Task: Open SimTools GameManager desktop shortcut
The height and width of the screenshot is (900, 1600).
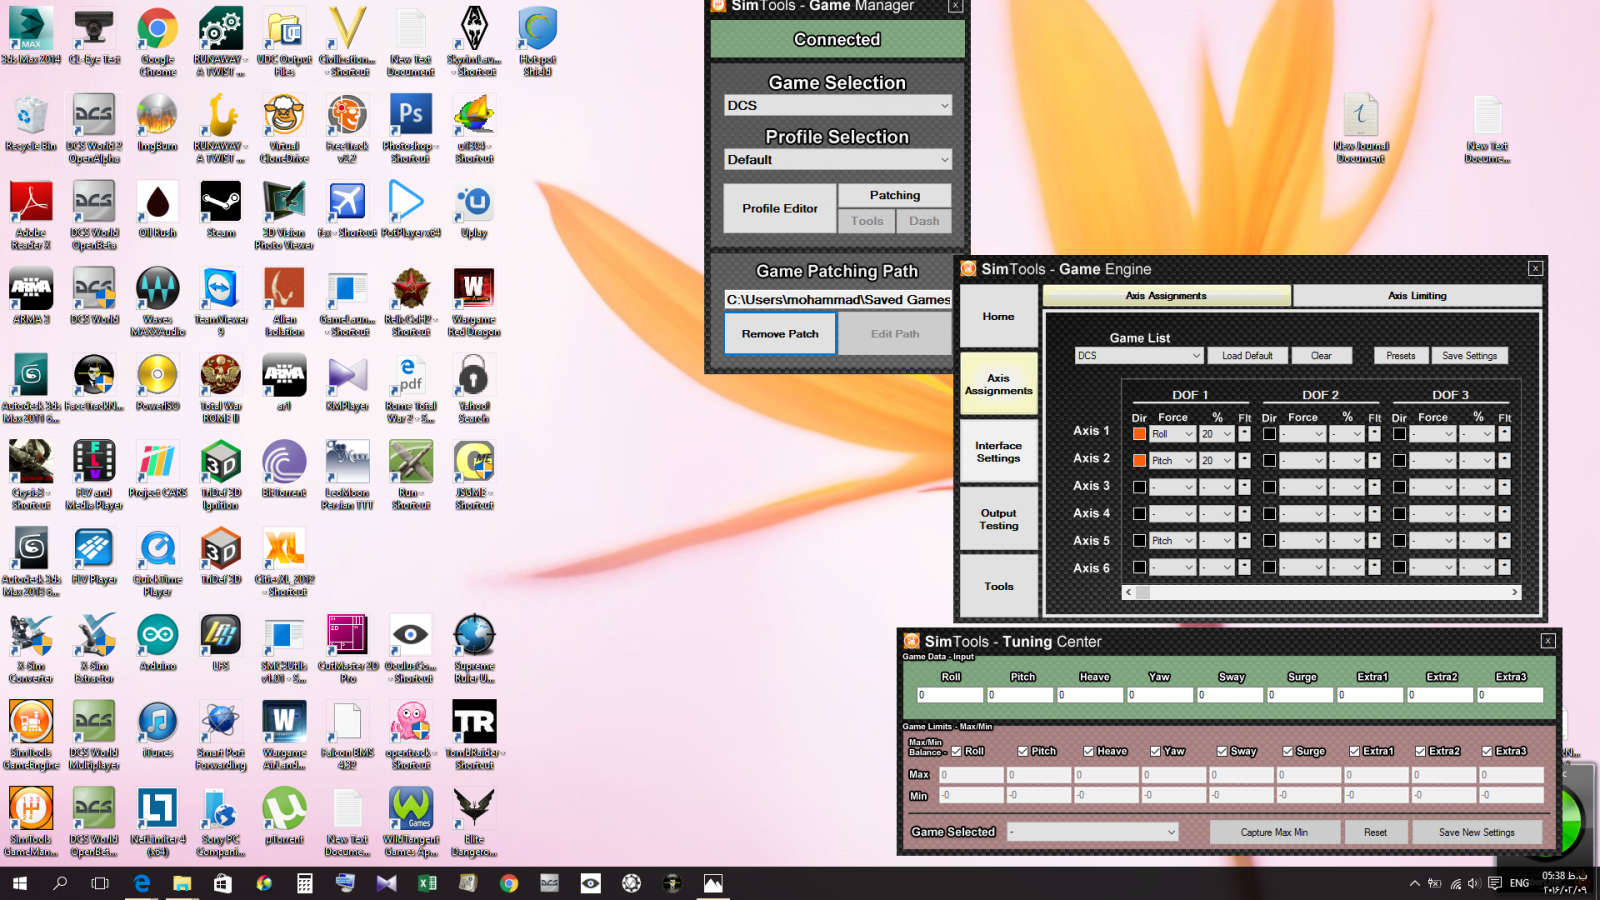Action: [x=31, y=822]
